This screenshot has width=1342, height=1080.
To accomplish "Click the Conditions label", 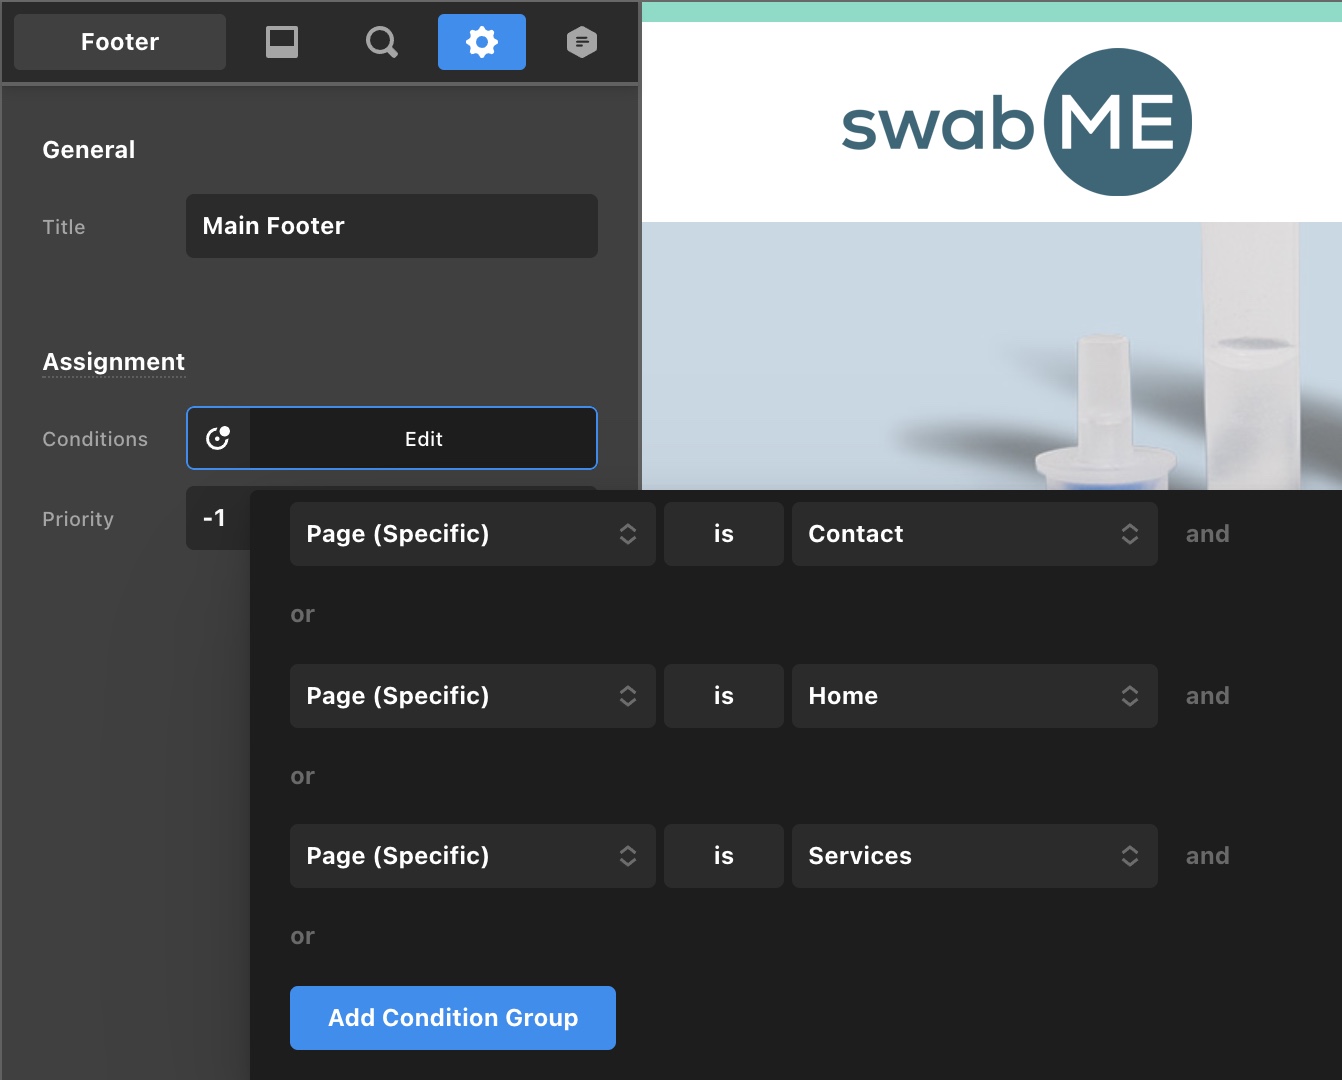I will click(95, 439).
